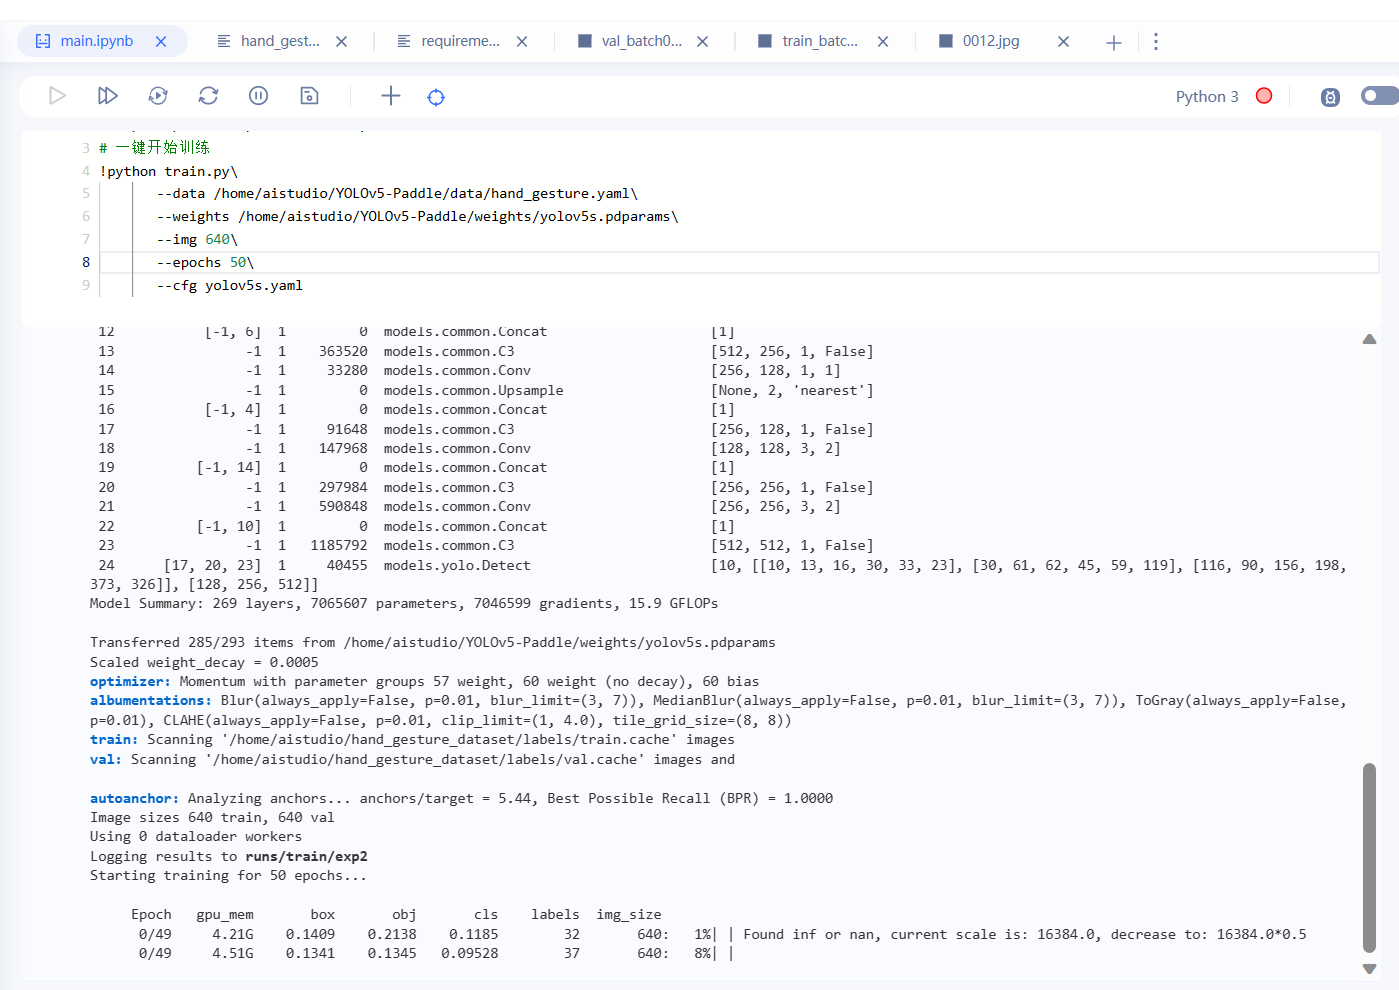The width and height of the screenshot is (1399, 990).
Task: Click 'gpu_mem' column header in training table
Action: [225, 915]
